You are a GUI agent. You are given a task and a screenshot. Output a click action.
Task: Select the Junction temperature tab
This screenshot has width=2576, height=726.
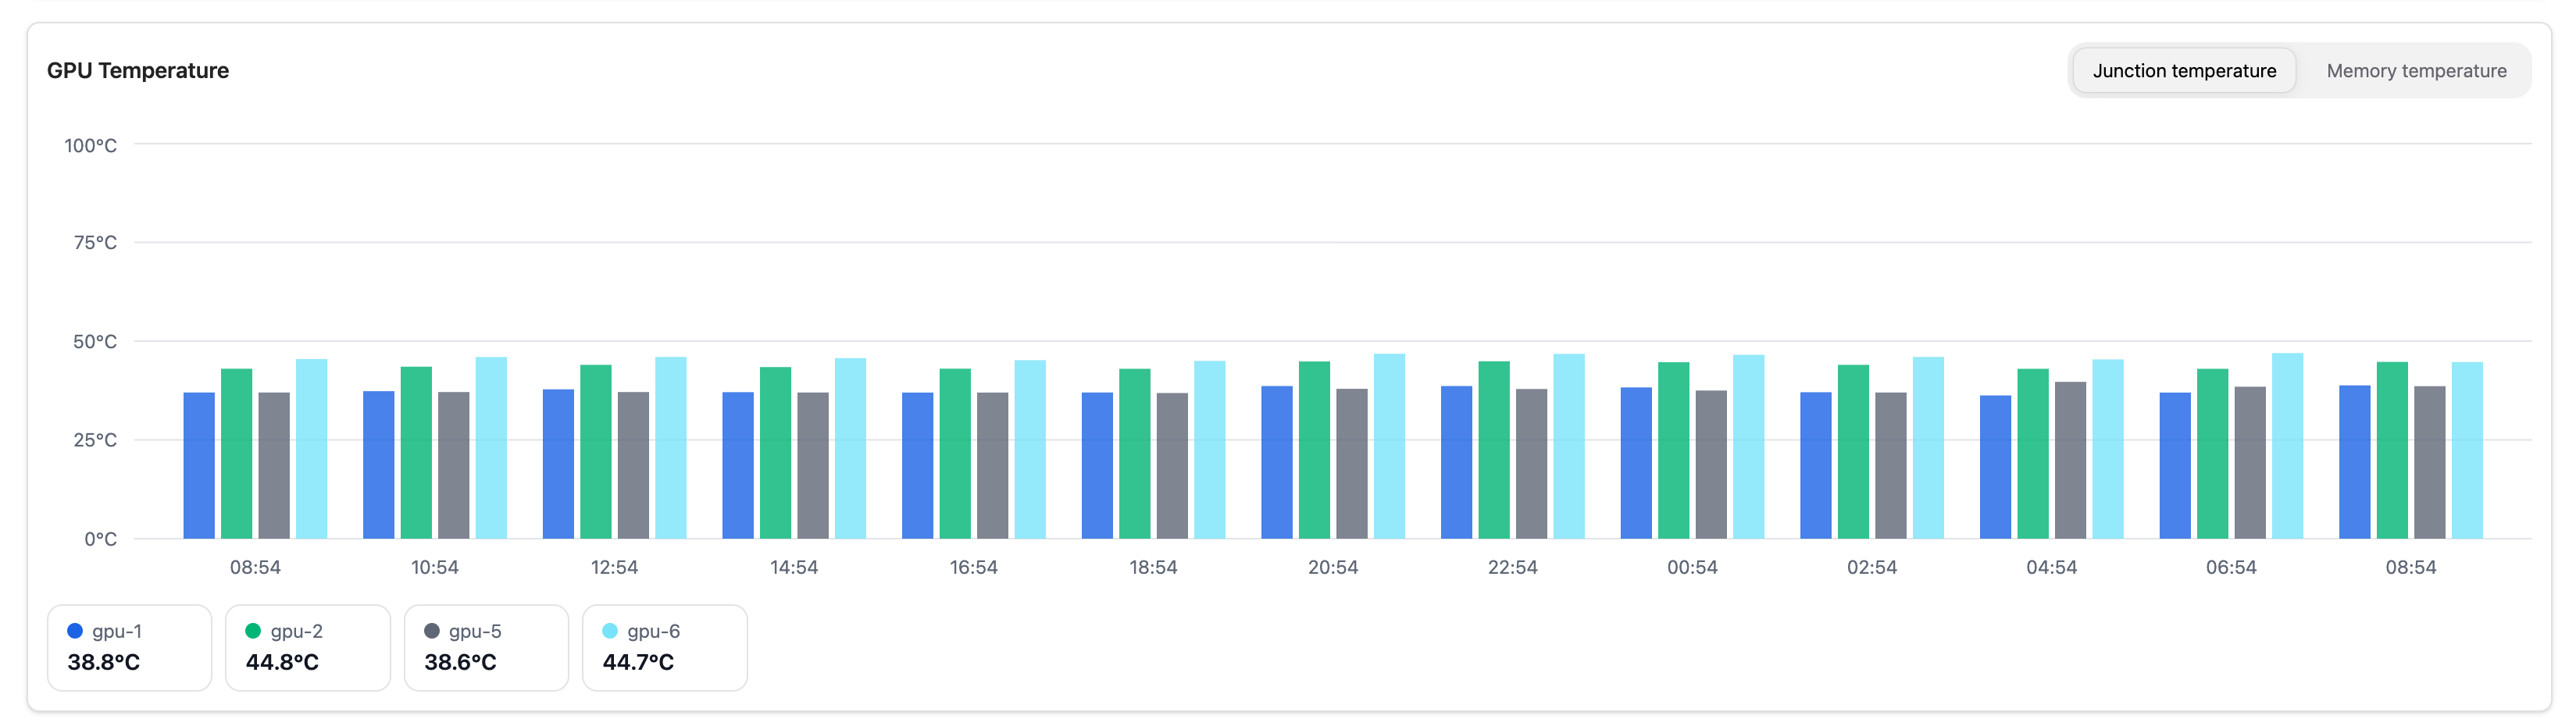(x=2184, y=70)
